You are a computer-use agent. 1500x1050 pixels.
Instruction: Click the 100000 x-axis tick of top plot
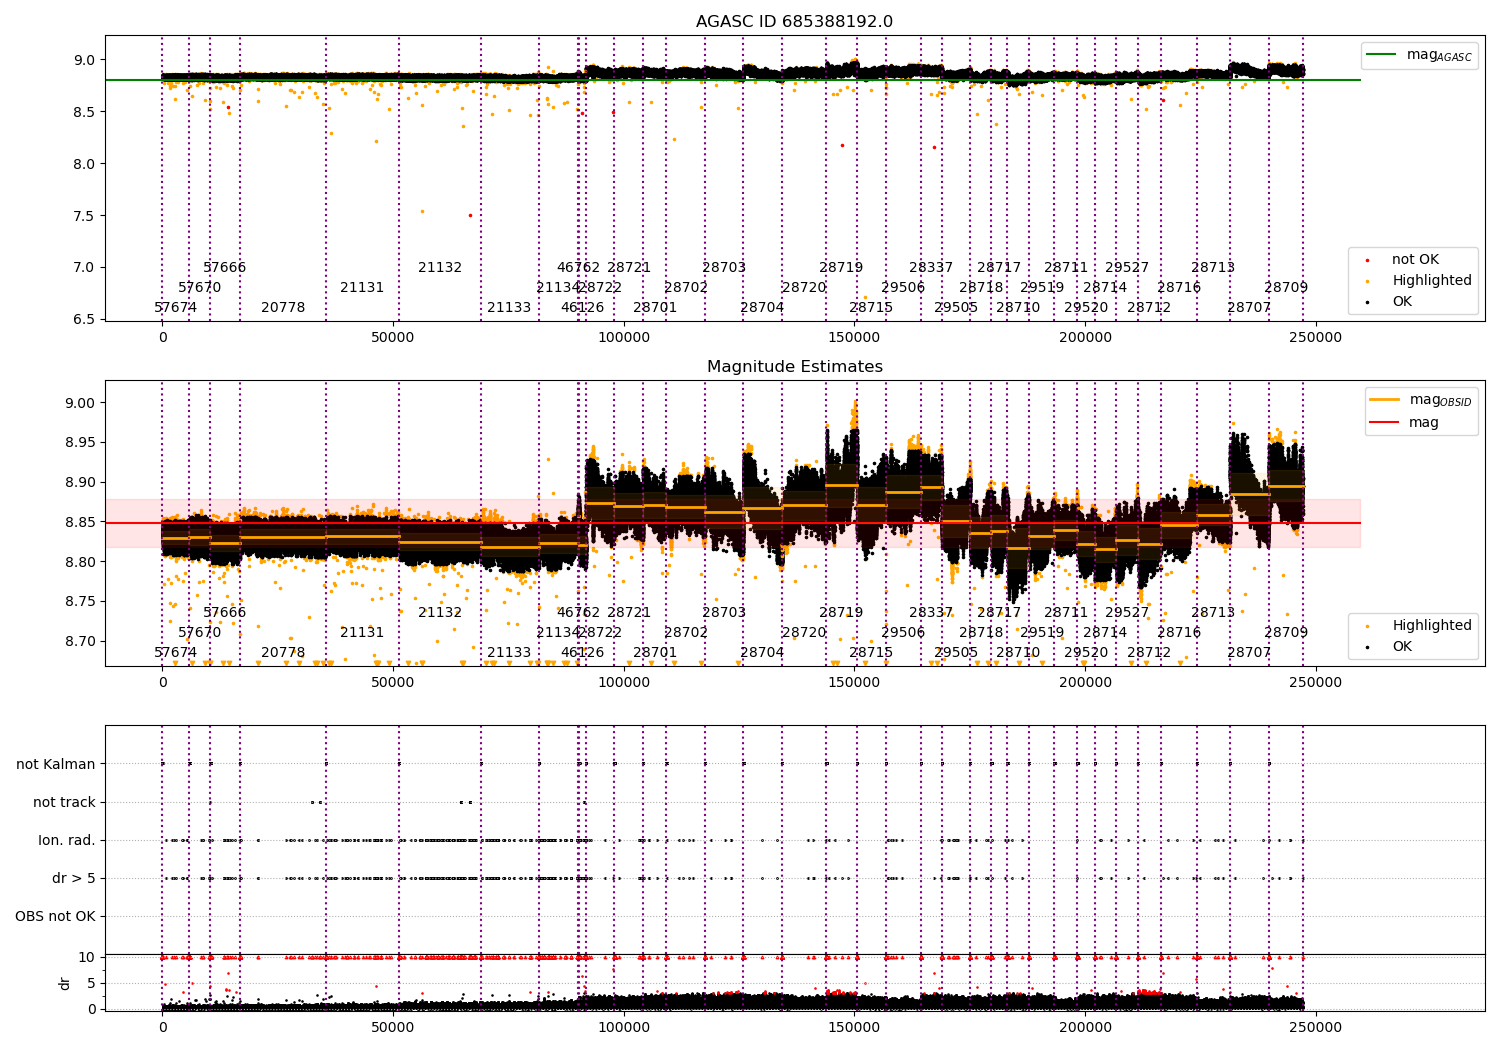[624, 338]
